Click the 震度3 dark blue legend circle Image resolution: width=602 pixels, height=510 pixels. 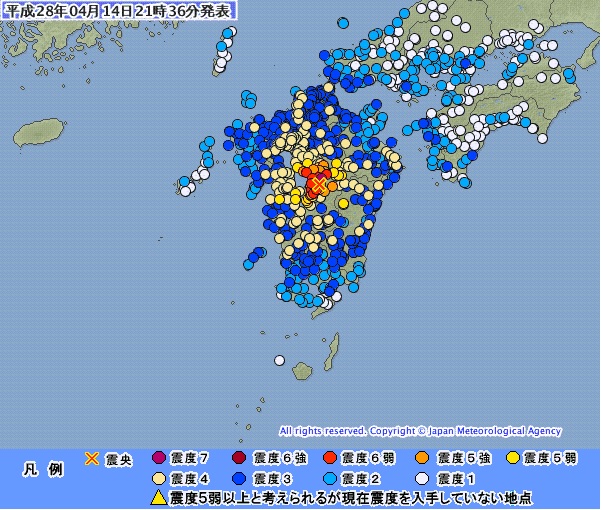pos(239,479)
